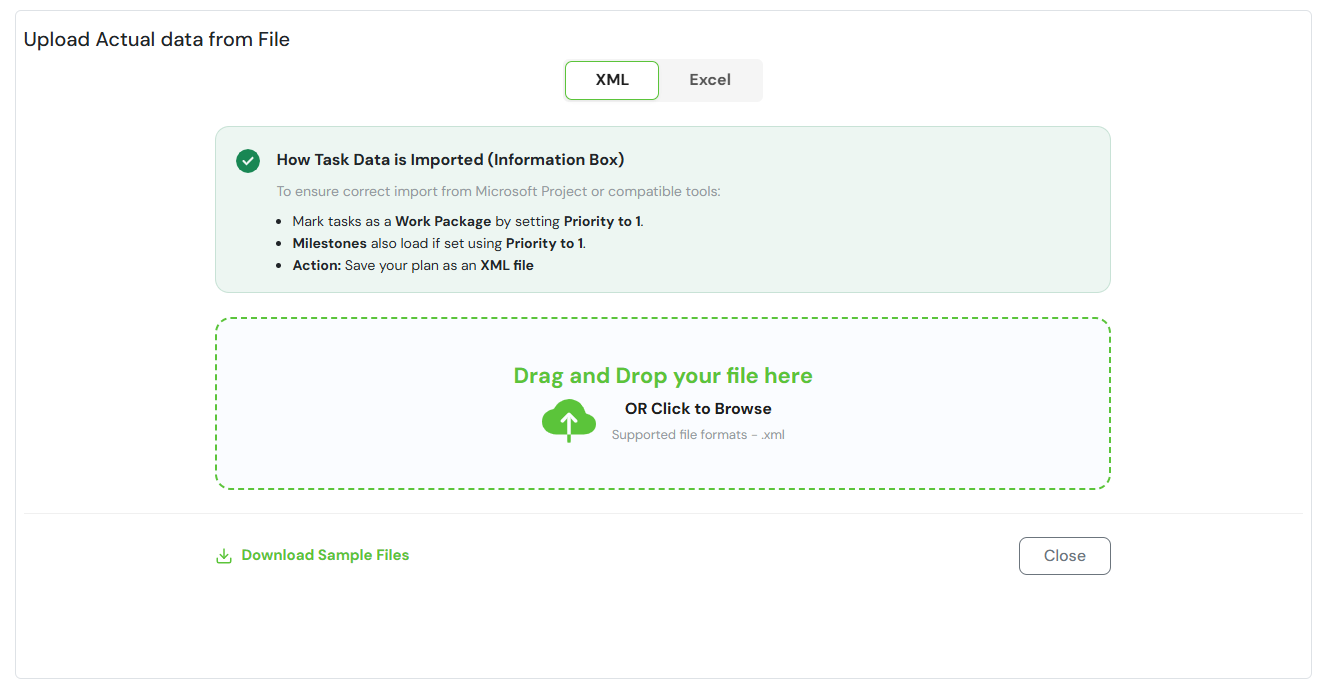This screenshot has width=1328, height=689.
Task: Click the Upload Actual data from File title
Action: pos(157,40)
